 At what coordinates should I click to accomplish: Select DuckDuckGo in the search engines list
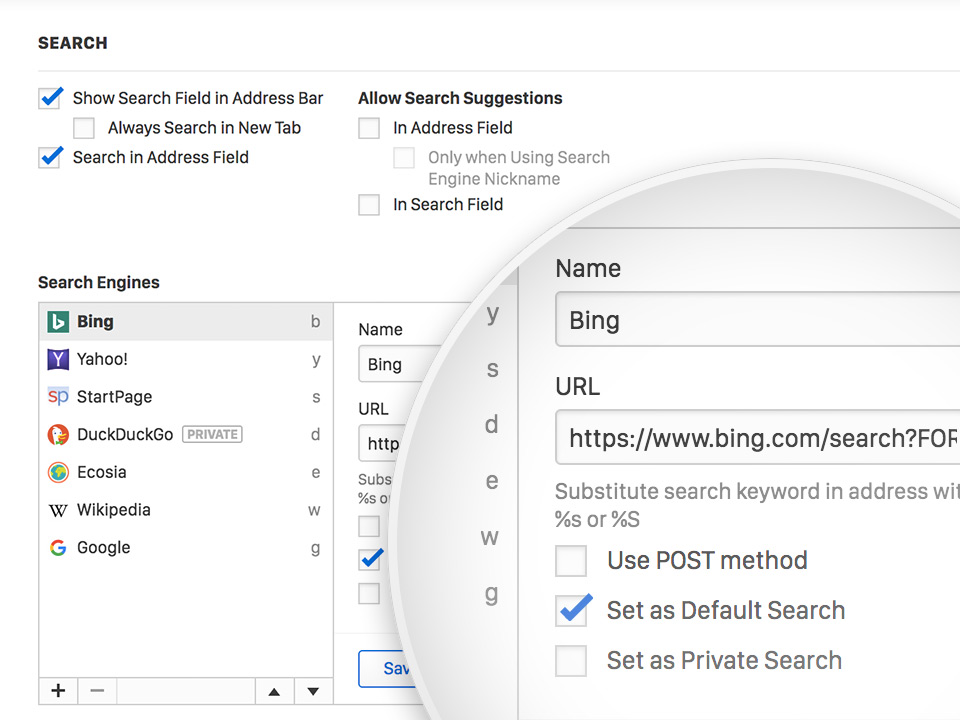click(186, 435)
